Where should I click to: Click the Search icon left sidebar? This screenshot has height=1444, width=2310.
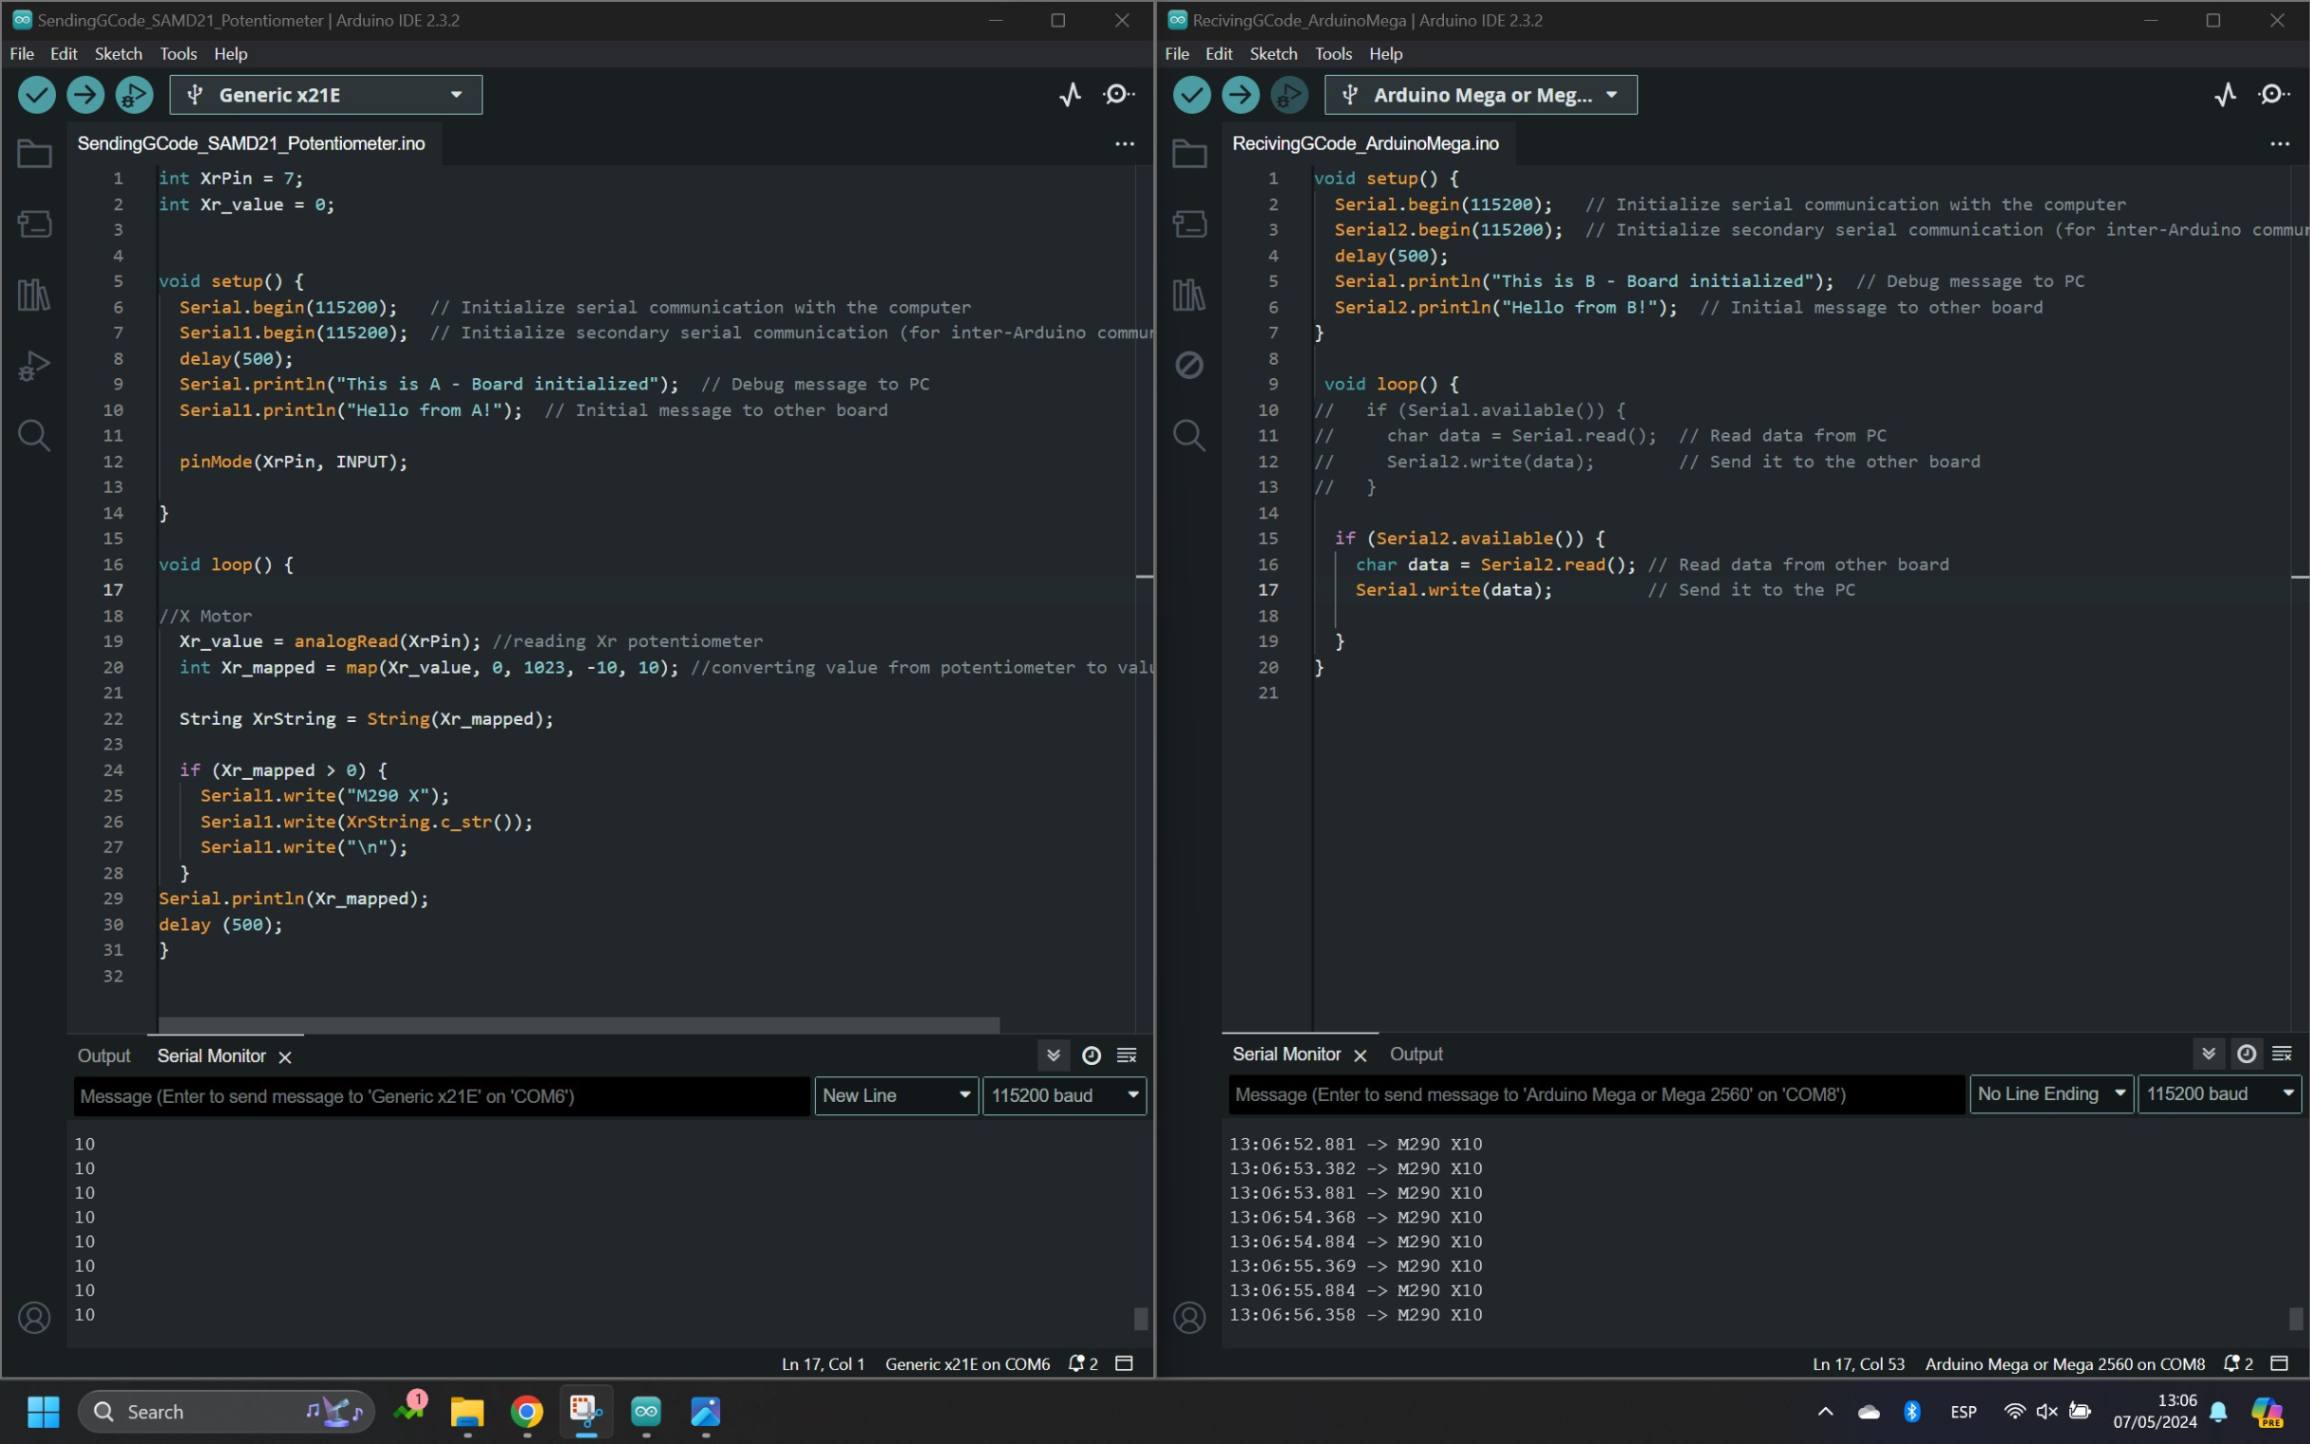(35, 436)
